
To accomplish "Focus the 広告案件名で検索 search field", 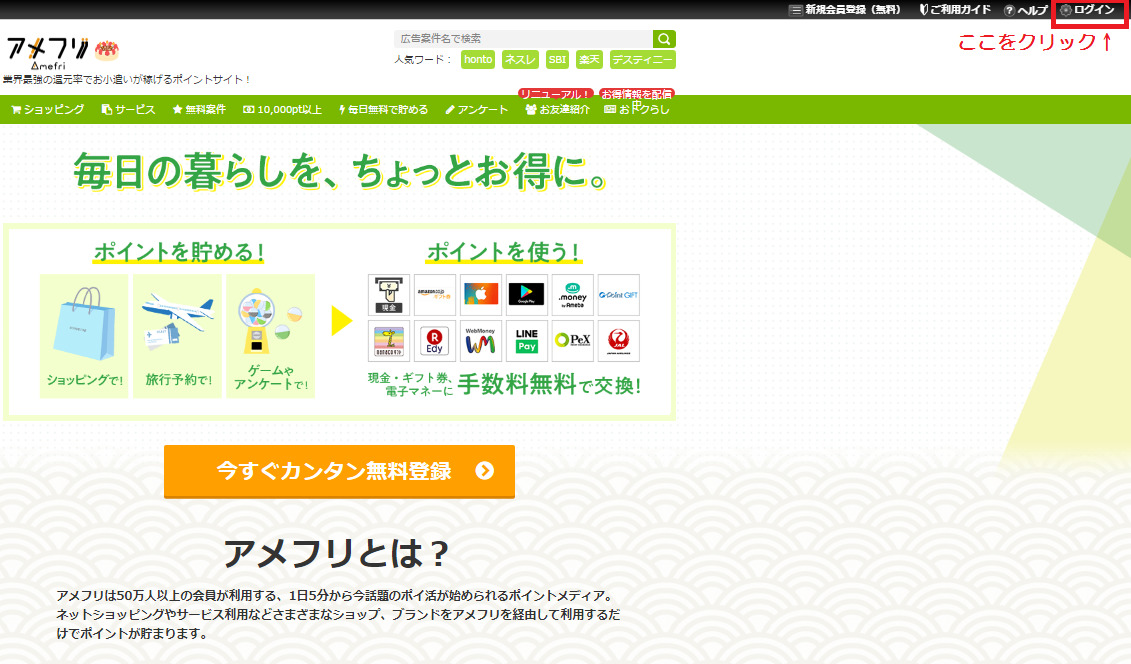I will (x=524, y=39).
